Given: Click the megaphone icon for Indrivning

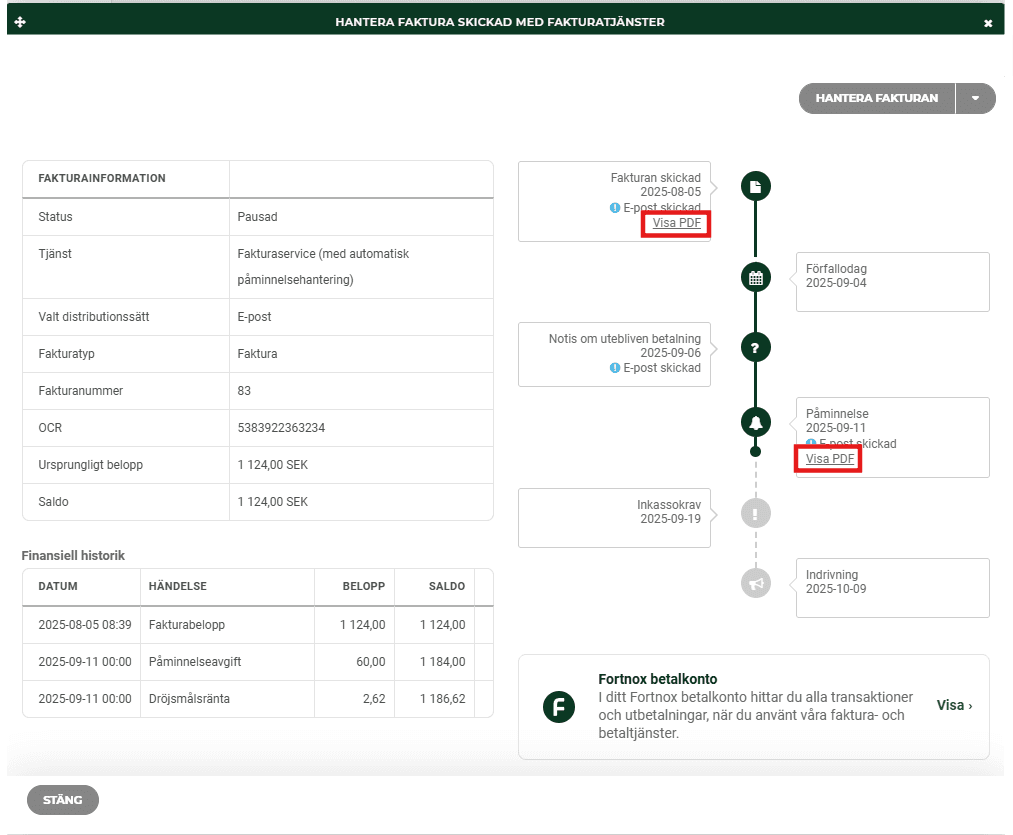Looking at the screenshot, I should coord(755,583).
